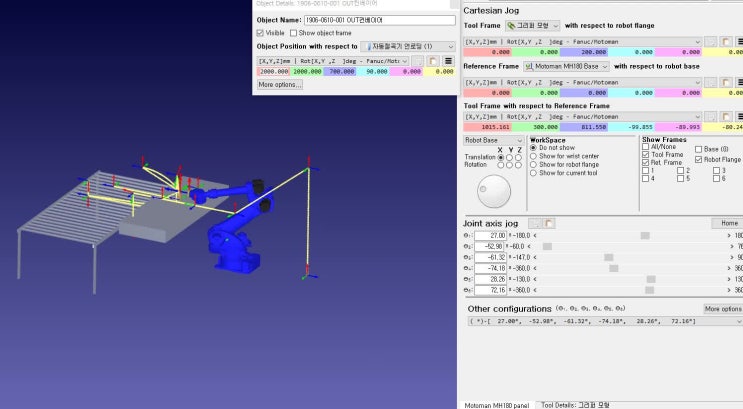Paste into the Tool Frame pose
Viewport: 743px width, 409px height.
(725, 42)
